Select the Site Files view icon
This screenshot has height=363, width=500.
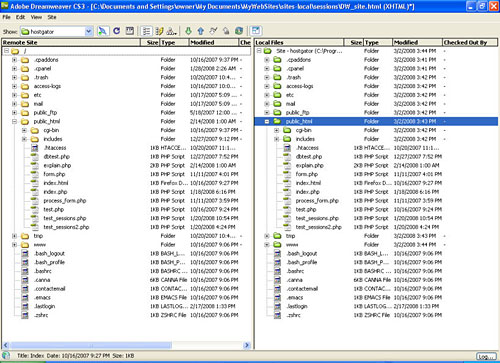point(146,31)
